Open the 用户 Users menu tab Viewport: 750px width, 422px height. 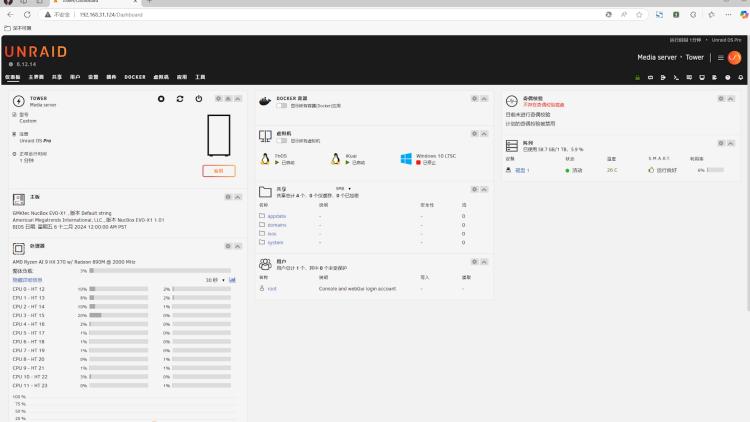tap(75, 77)
